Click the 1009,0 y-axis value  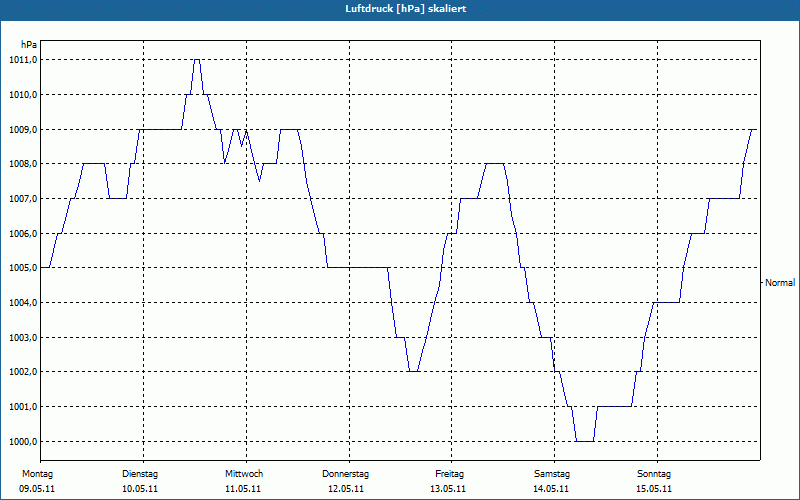point(23,130)
